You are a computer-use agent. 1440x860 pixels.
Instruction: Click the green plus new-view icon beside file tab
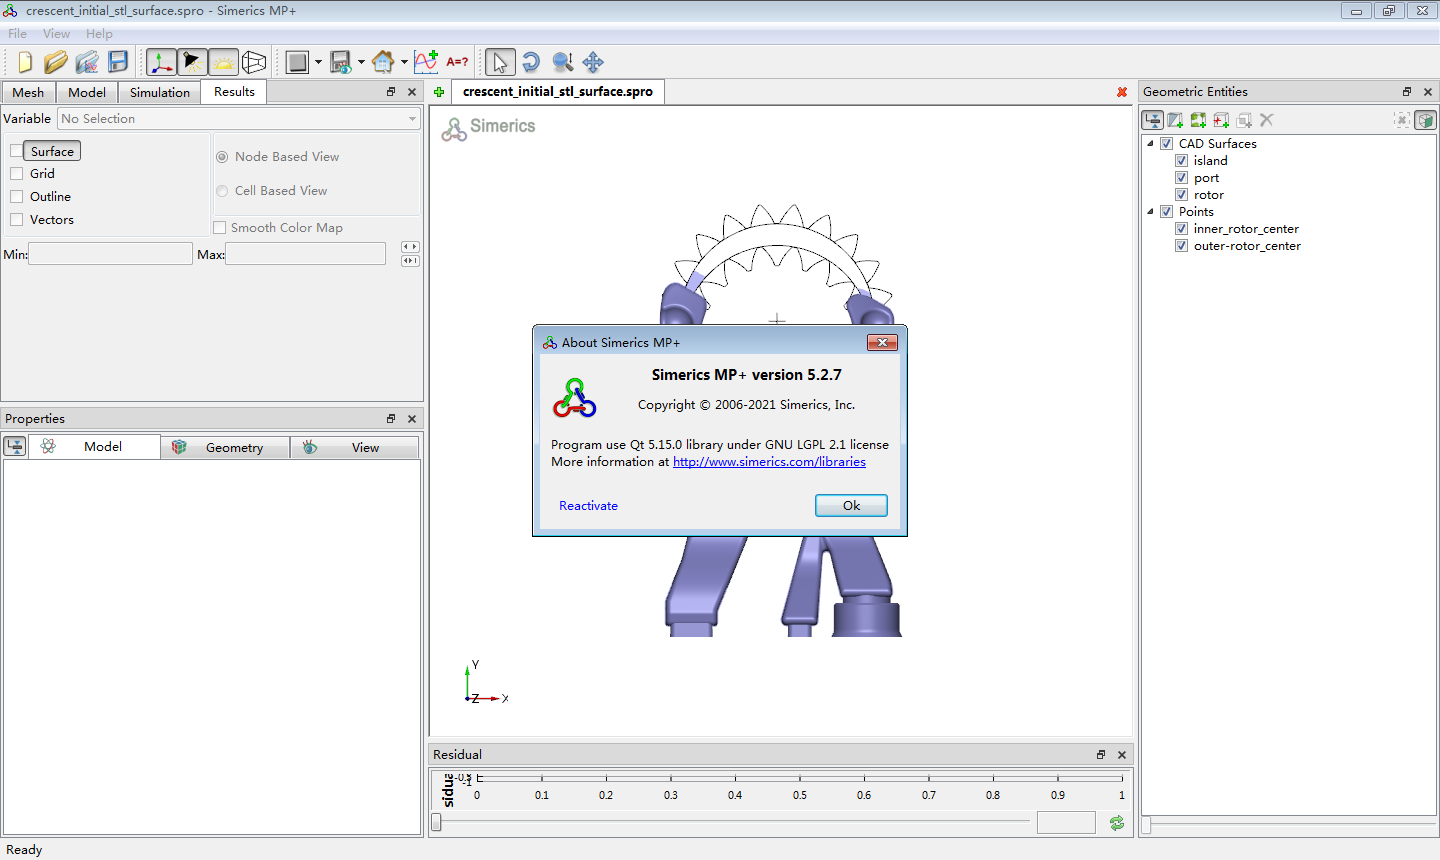tap(439, 92)
